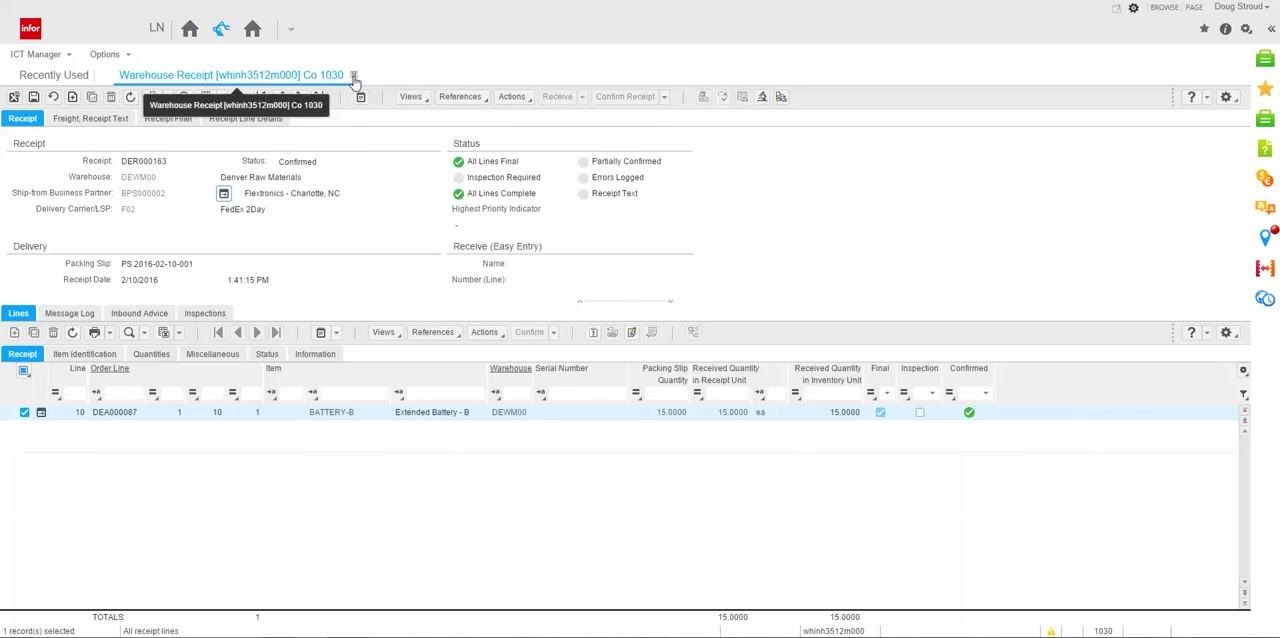Open the Item Identification tab

pos(85,354)
